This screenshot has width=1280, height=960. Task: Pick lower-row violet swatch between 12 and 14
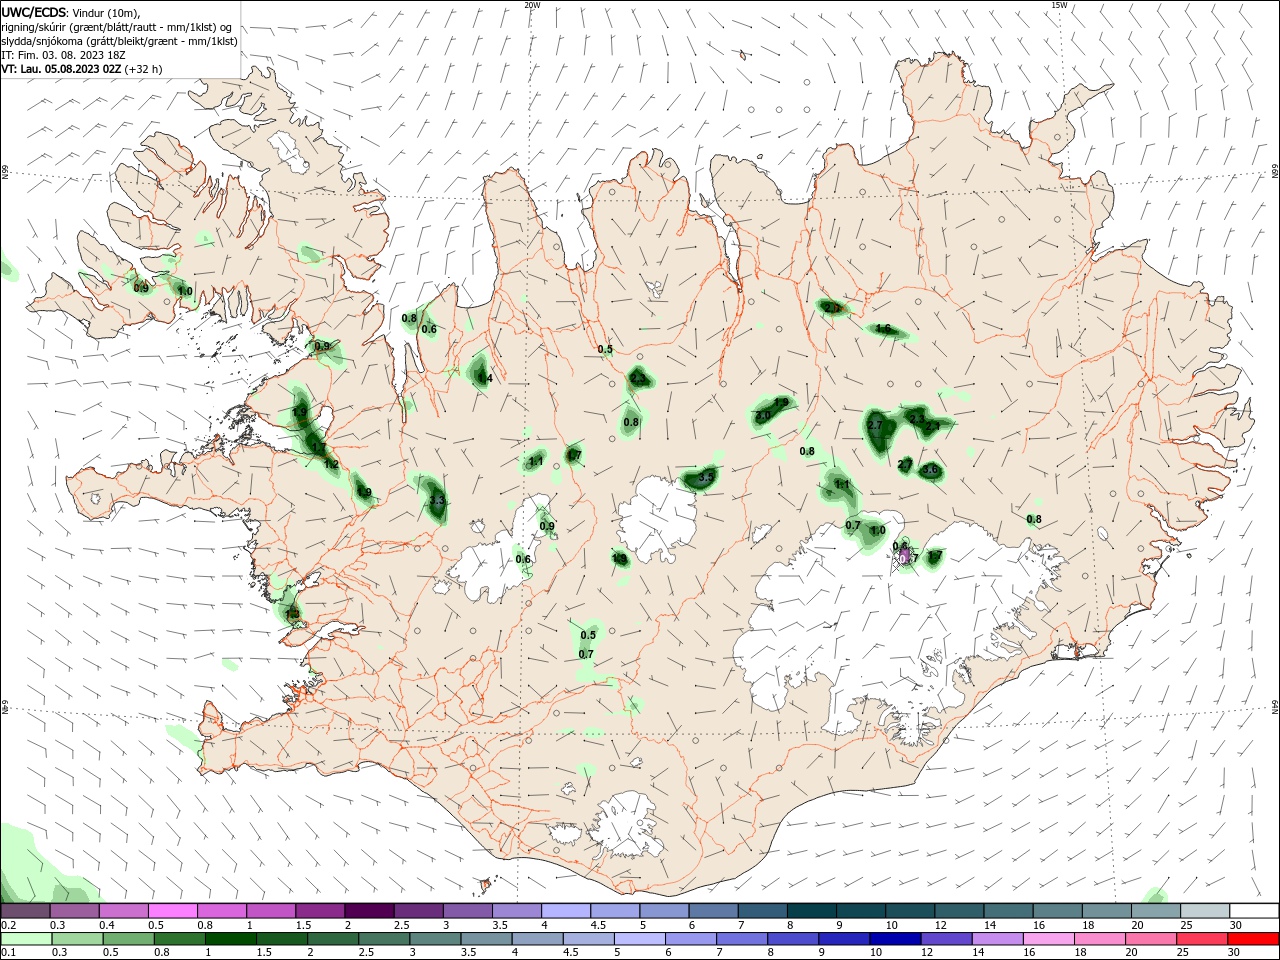click(946, 939)
